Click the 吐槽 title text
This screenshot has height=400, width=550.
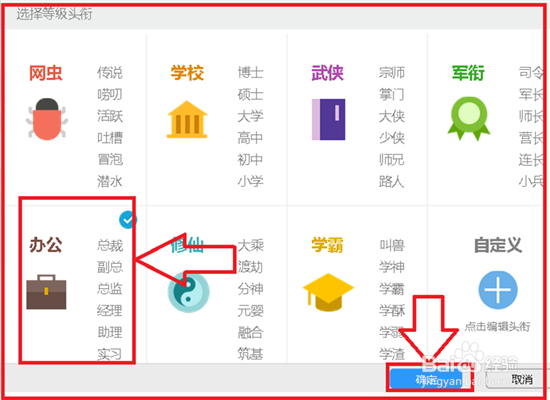(110, 138)
